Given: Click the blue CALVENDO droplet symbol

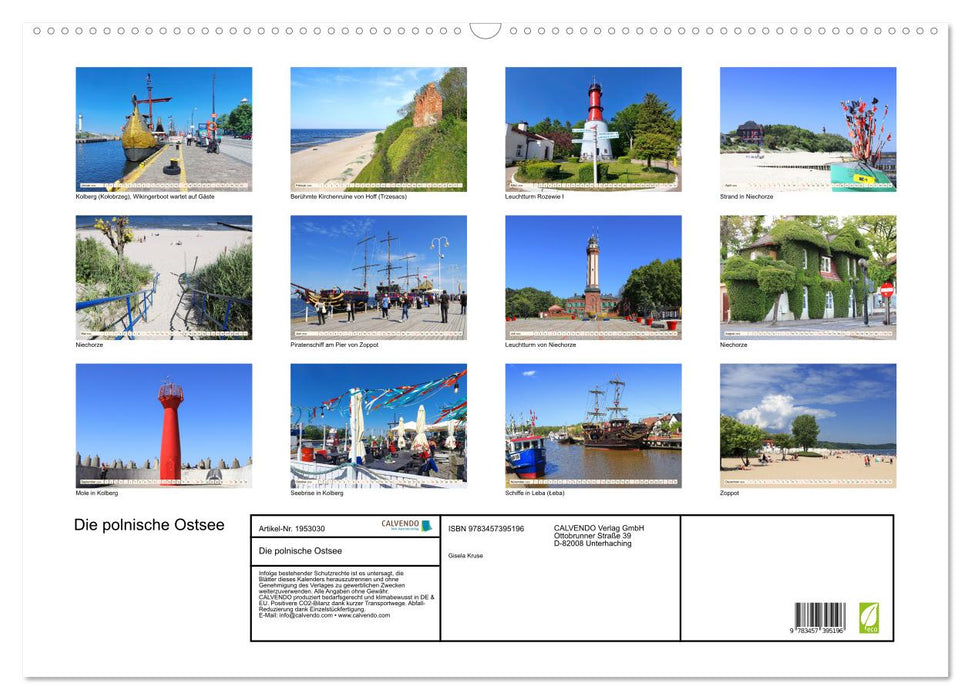Looking at the screenshot, I should pos(425,526).
